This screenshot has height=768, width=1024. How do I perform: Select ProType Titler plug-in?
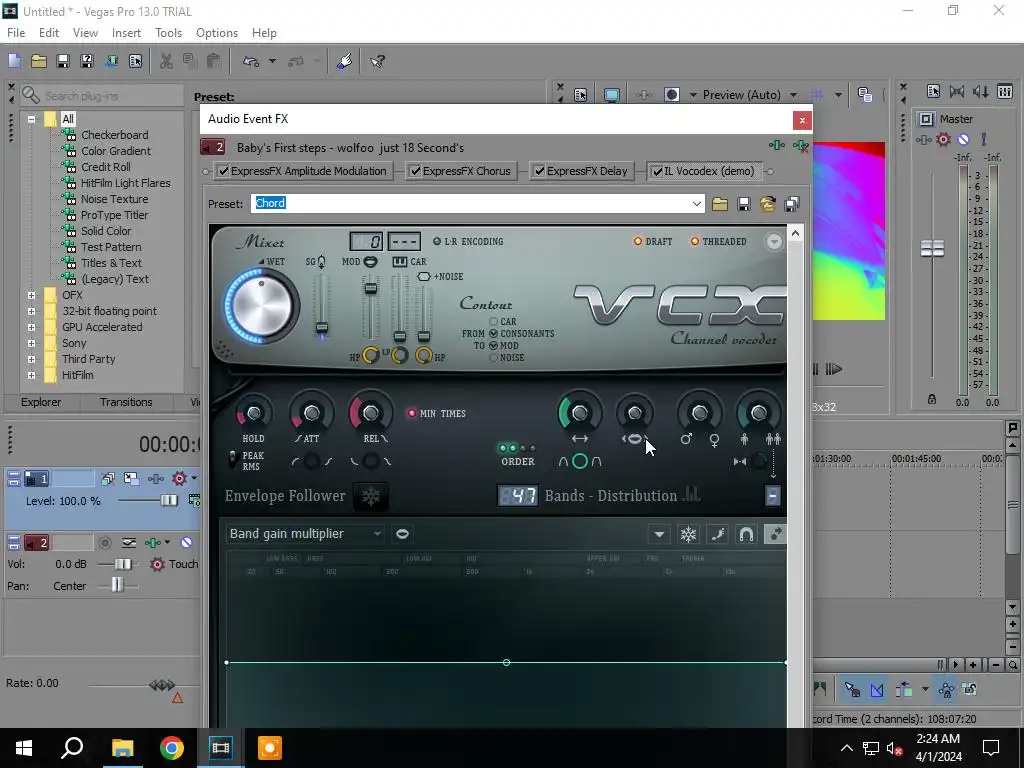tap(114, 215)
